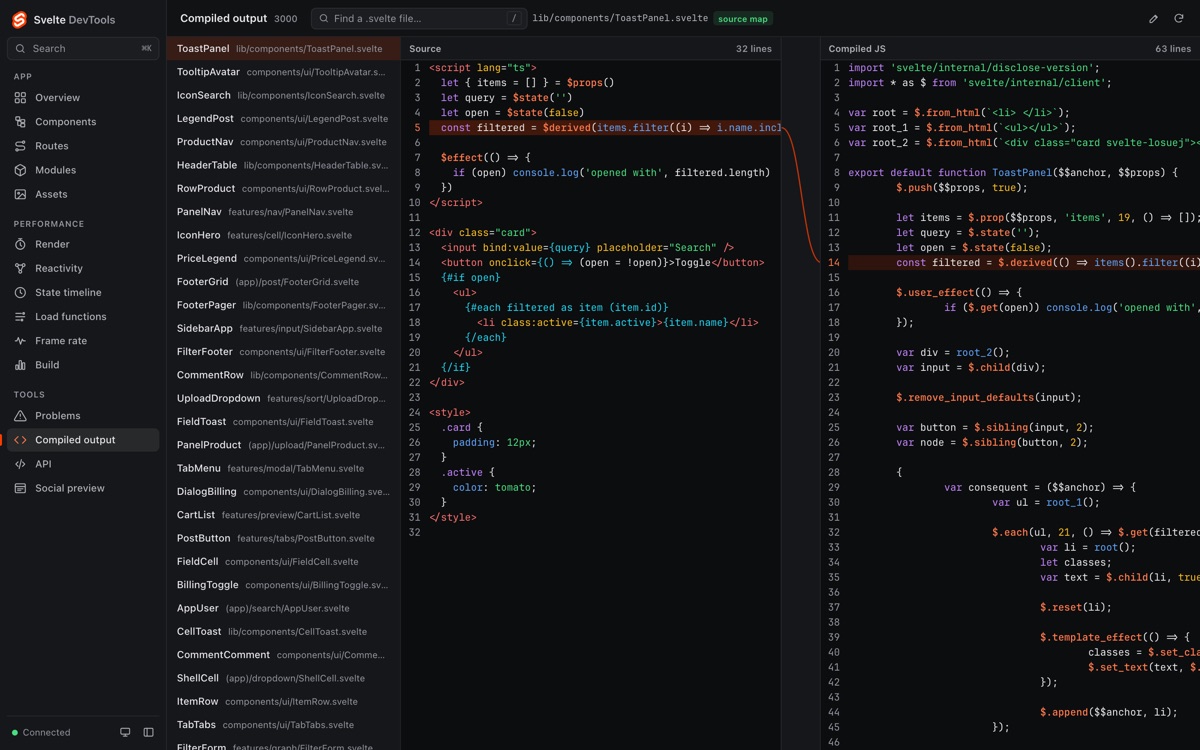Select PanelNav component file
Image resolution: width=1200 pixels, height=750 pixels.
pos(283,212)
